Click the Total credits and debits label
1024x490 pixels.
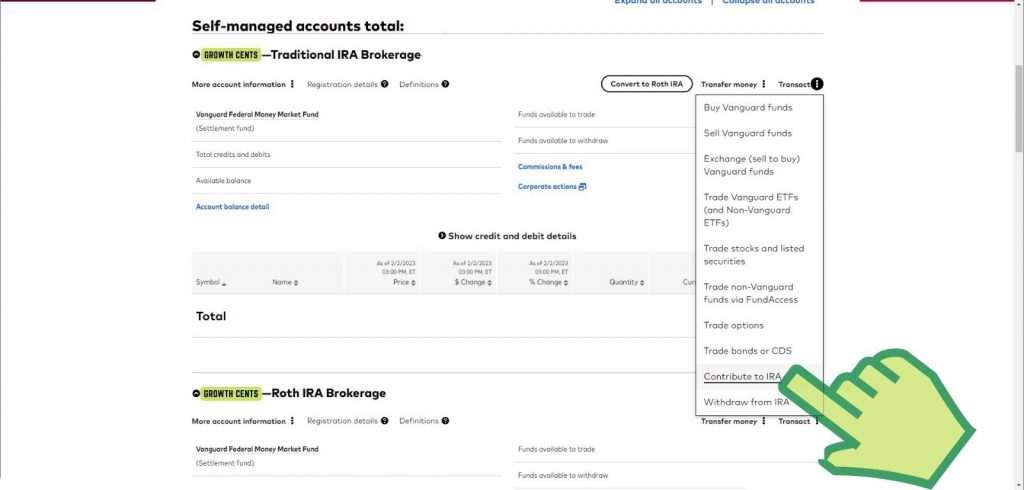coord(233,155)
